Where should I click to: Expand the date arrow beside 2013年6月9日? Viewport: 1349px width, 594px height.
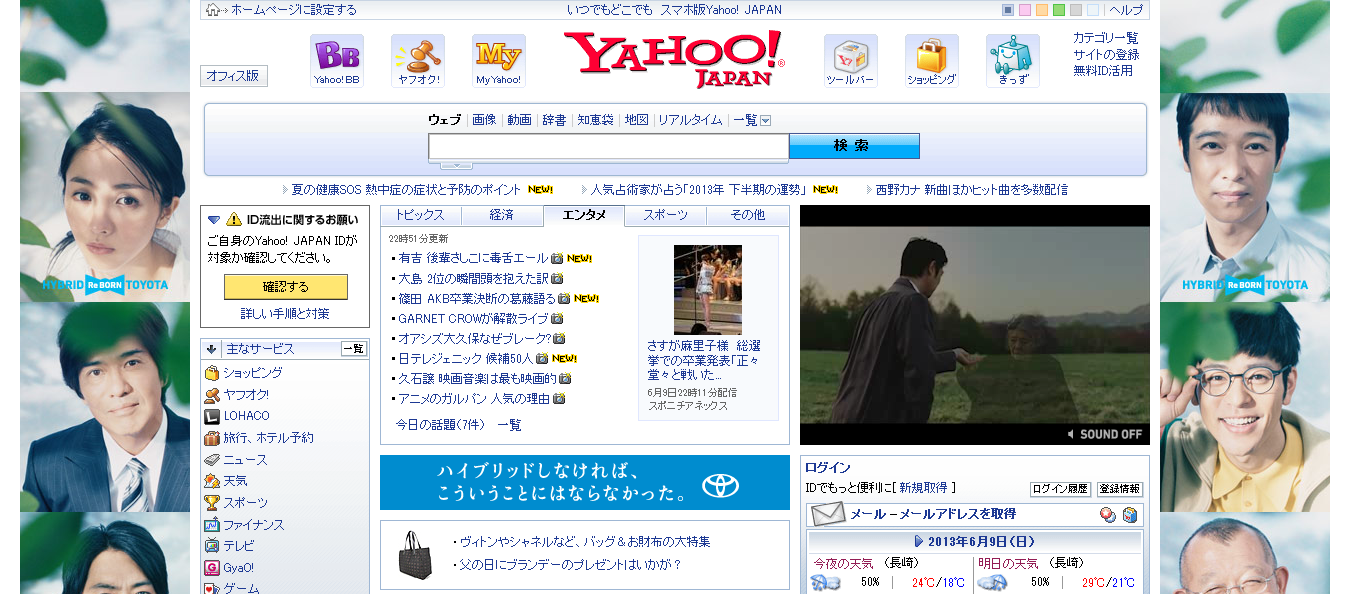(919, 541)
